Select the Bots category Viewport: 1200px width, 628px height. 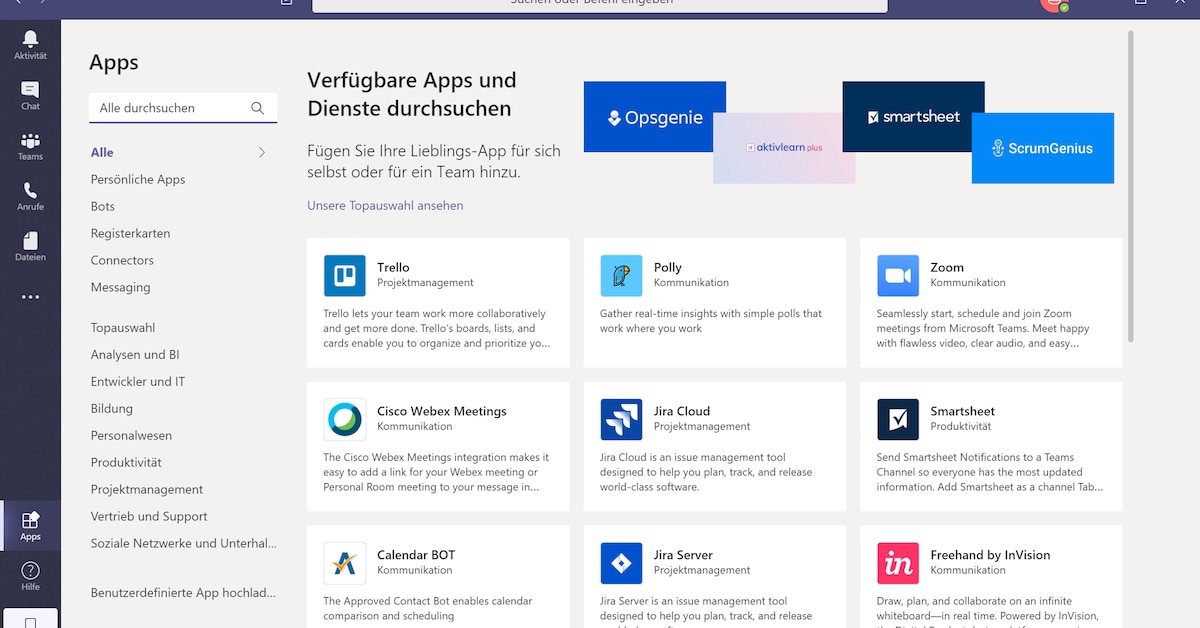[103, 207]
